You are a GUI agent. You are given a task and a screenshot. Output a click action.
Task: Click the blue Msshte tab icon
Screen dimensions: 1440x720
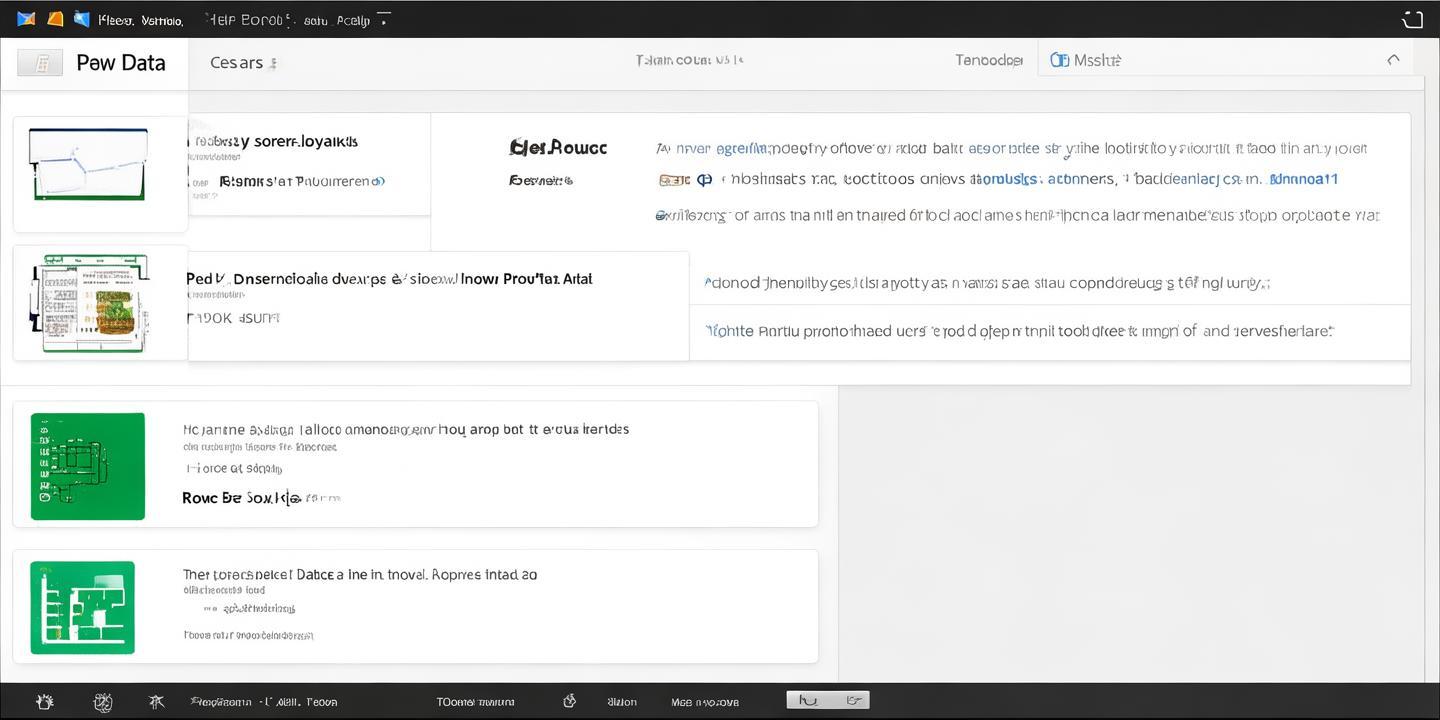[1059, 59]
